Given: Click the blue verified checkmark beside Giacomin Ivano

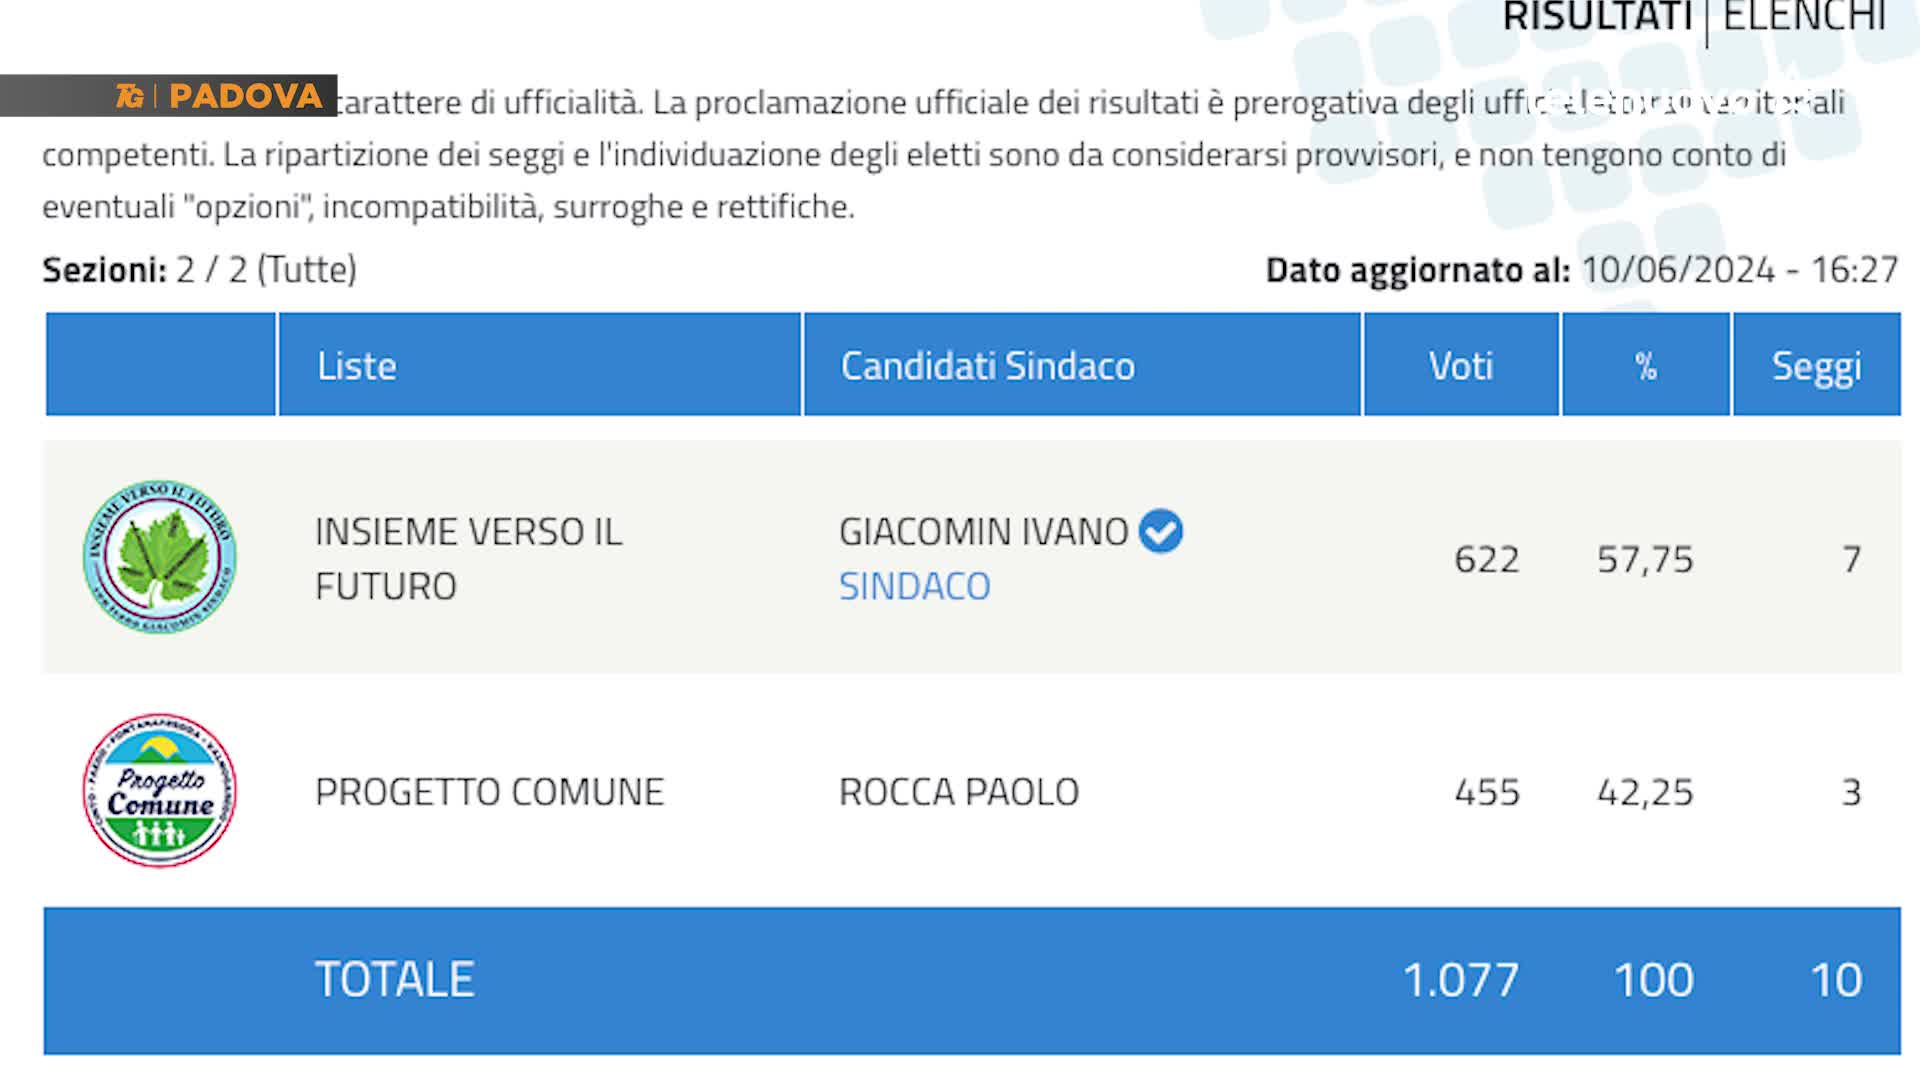Looking at the screenshot, I should coord(1161,531).
